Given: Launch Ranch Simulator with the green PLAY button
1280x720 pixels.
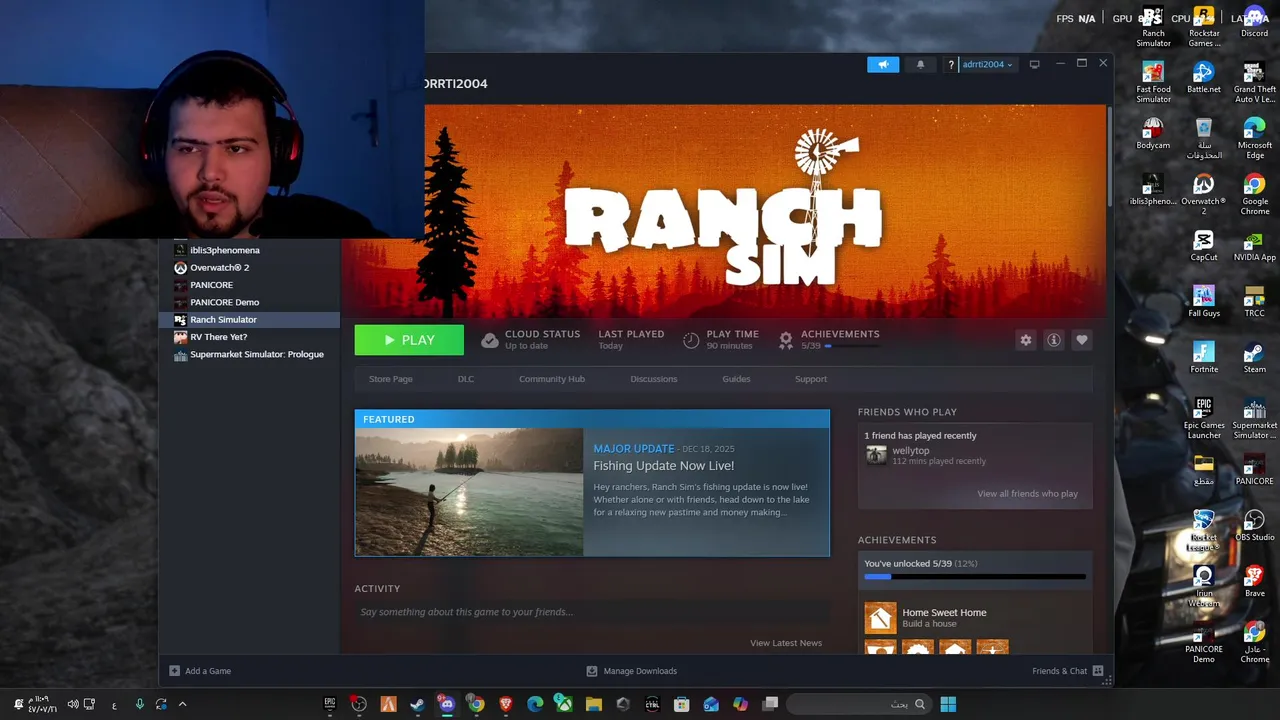Looking at the screenshot, I should tap(409, 340).
